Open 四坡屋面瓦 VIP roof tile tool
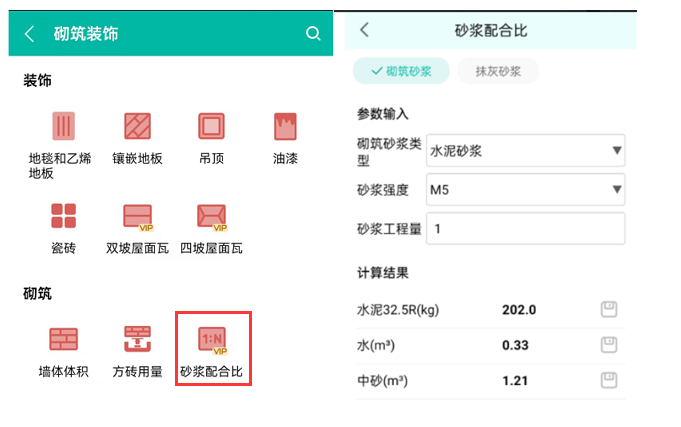Image resolution: width=681 pixels, height=427 pixels. tap(211, 216)
